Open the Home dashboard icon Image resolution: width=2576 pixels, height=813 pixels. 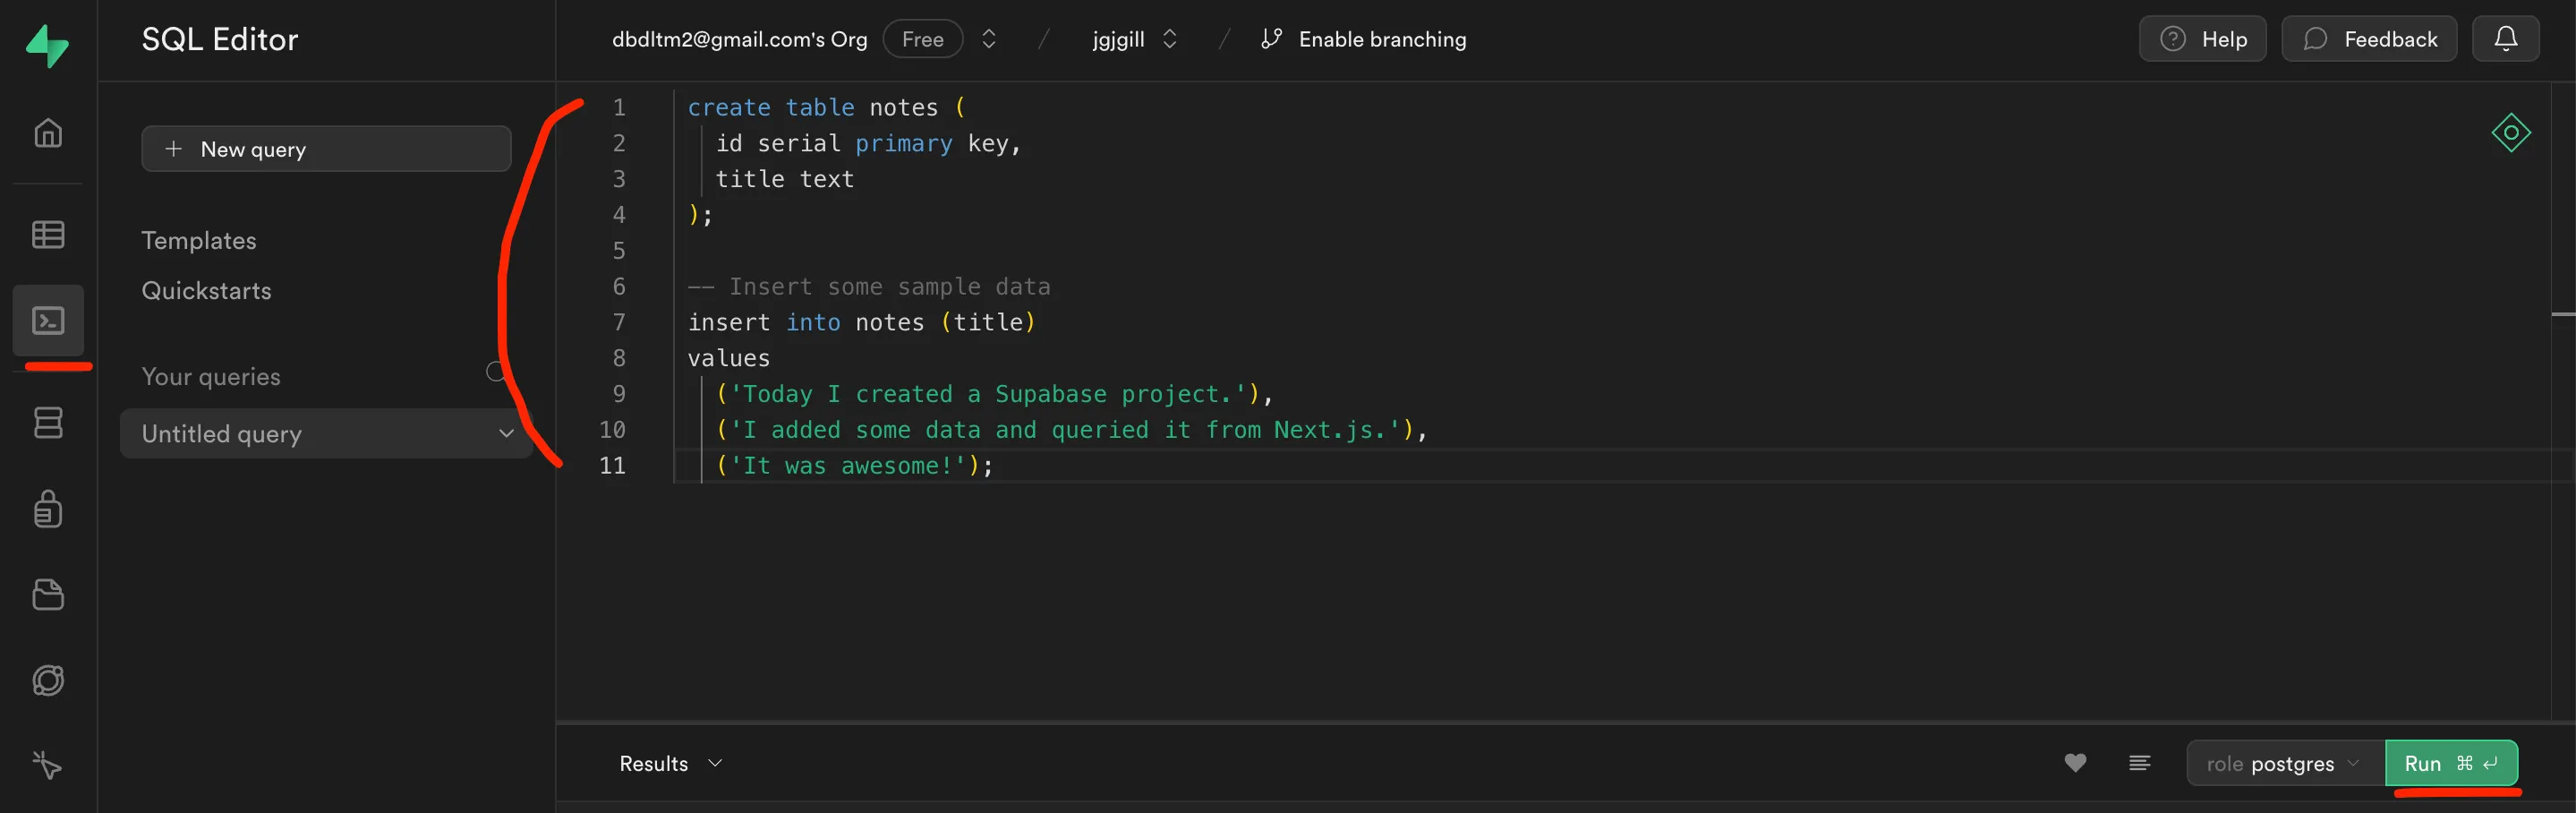(x=47, y=133)
